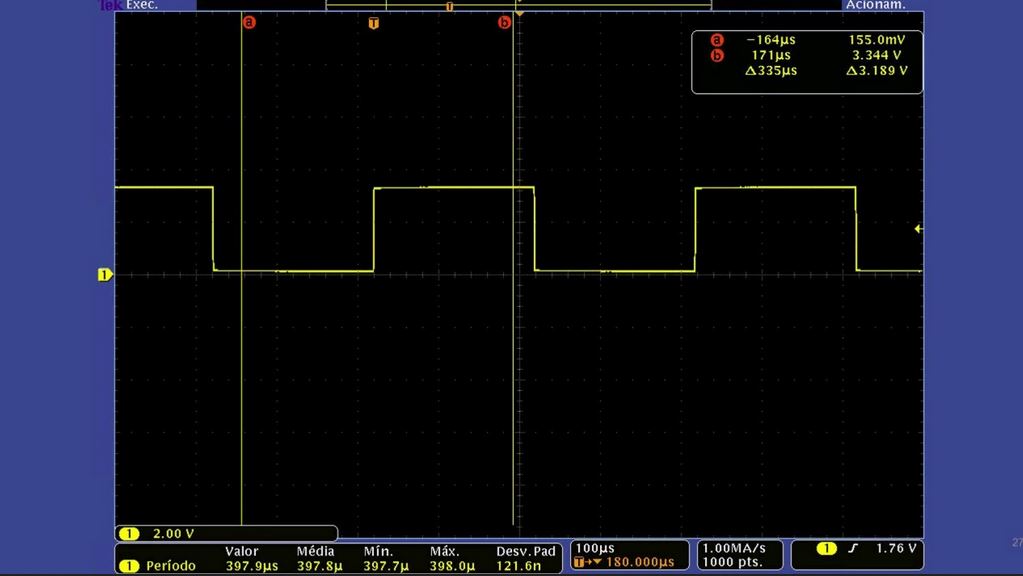Click cursor b time value 171µs
This screenshot has height=576, width=1023.
[771, 55]
